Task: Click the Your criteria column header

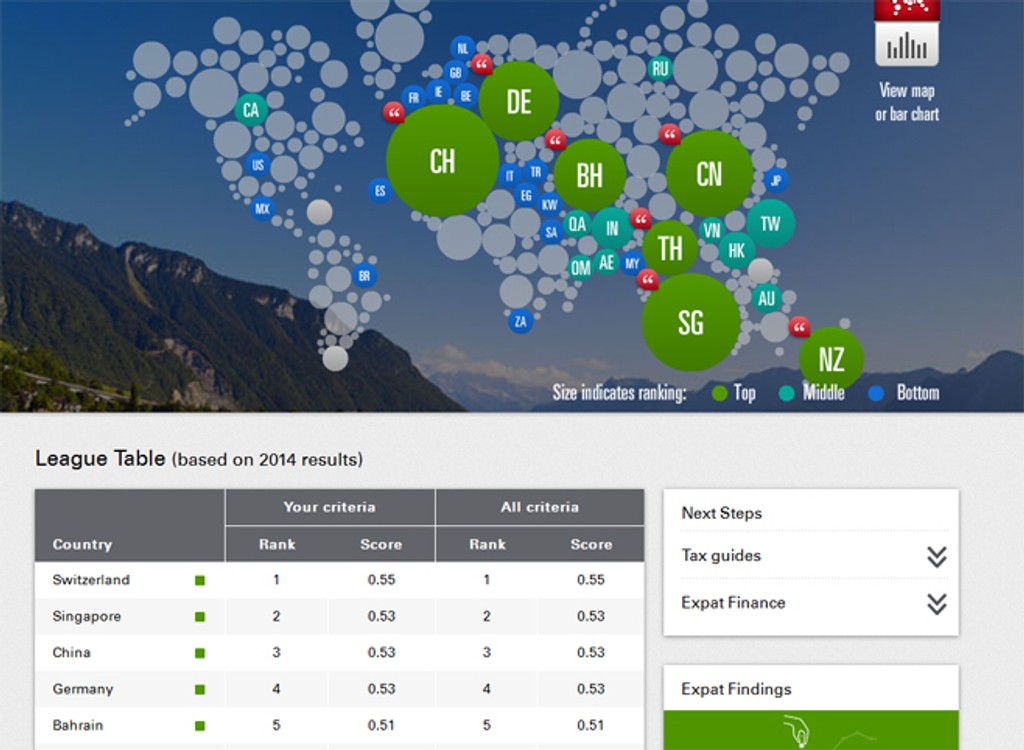Action: (x=329, y=507)
